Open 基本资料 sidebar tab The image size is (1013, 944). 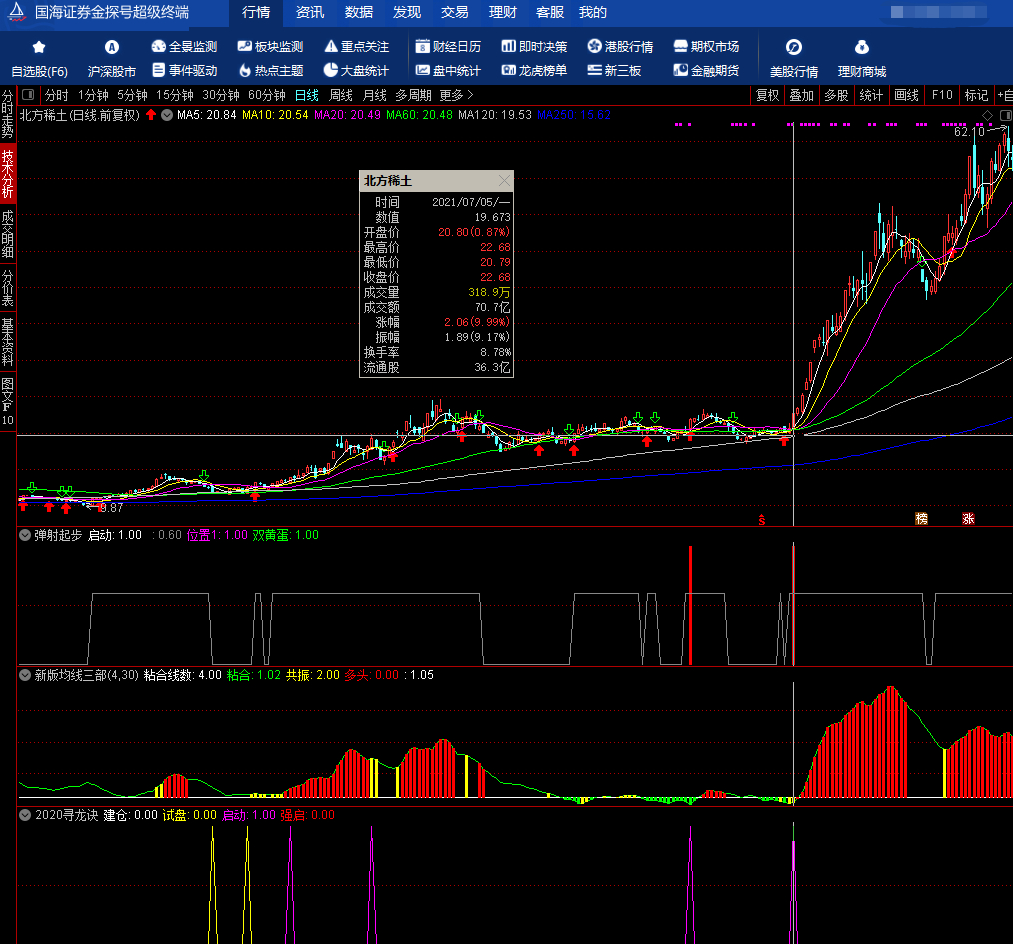[8, 341]
